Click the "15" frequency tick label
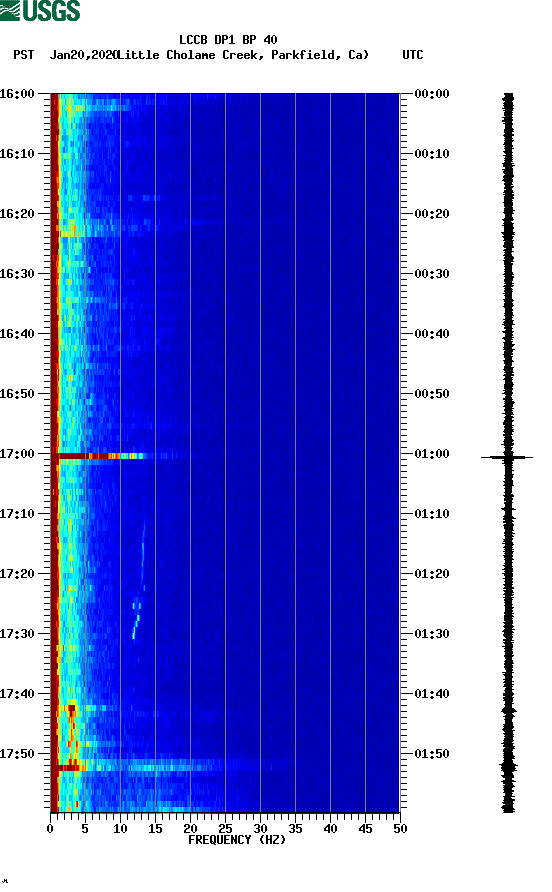 pos(155,829)
